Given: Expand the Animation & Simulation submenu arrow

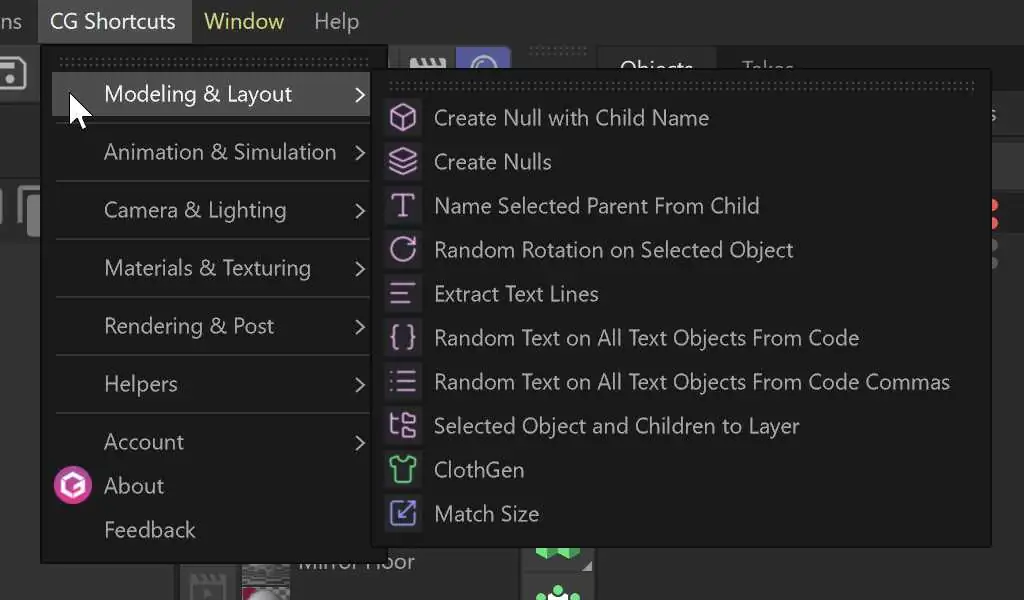Looking at the screenshot, I should point(360,153).
